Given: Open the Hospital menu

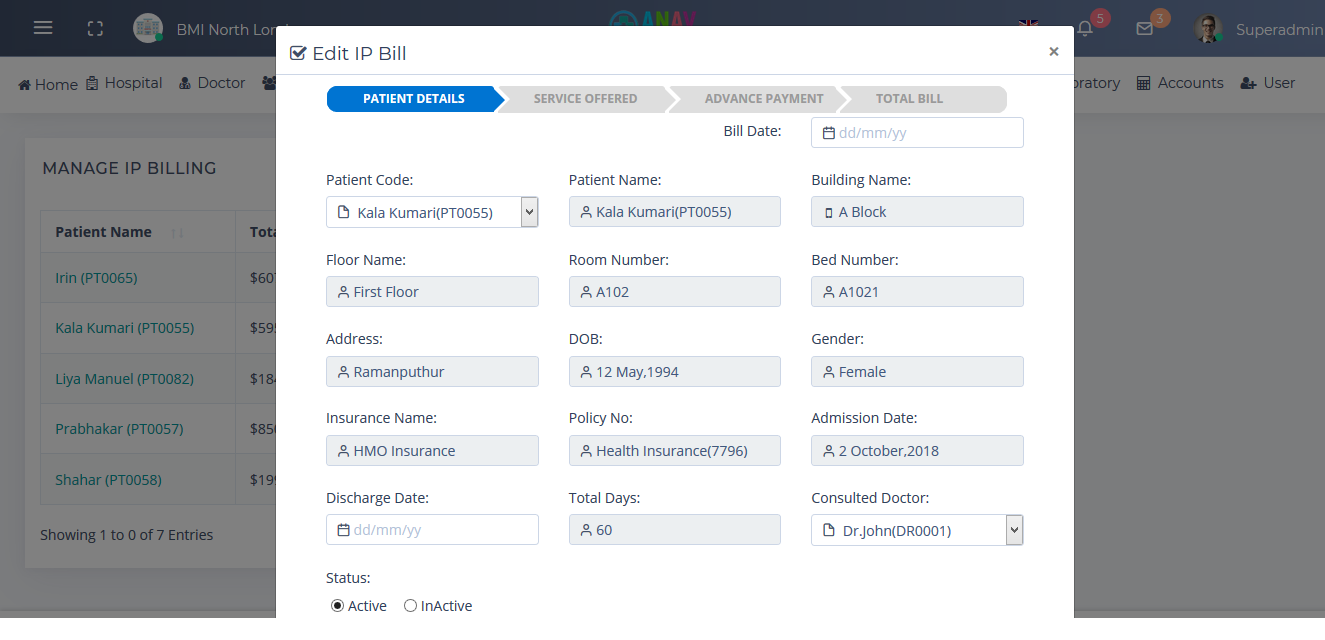Looking at the screenshot, I should (124, 83).
